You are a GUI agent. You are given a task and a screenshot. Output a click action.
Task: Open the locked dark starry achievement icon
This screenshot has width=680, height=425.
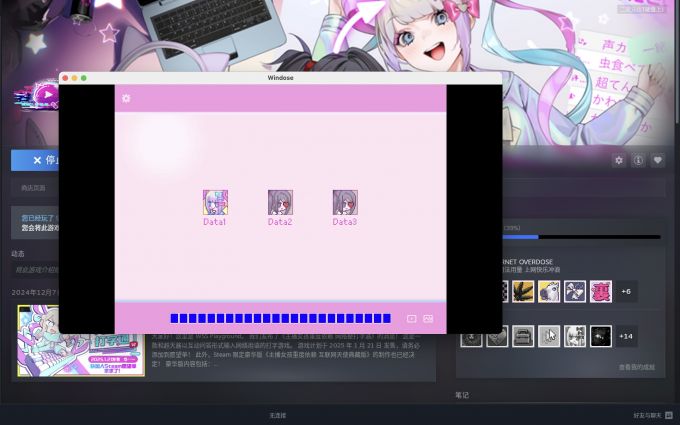(x=601, y=336)
